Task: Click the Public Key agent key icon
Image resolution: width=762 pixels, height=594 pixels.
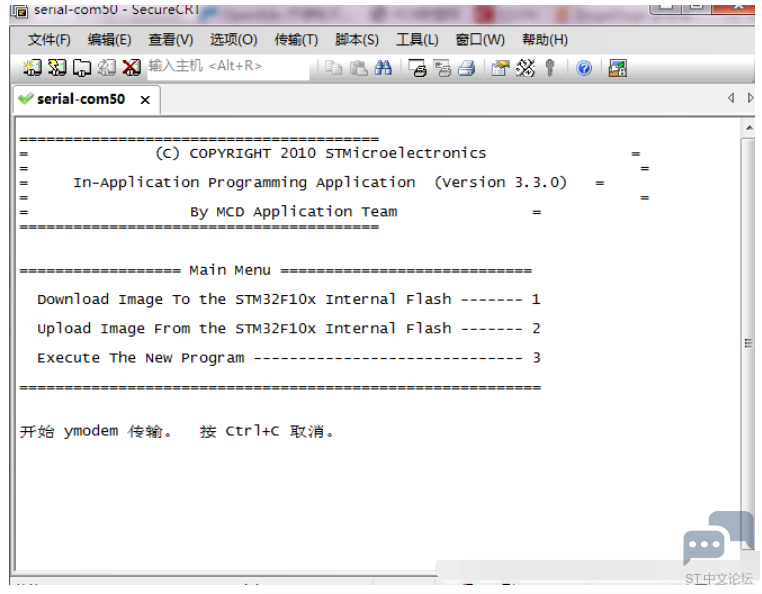Action: (550, 68)
